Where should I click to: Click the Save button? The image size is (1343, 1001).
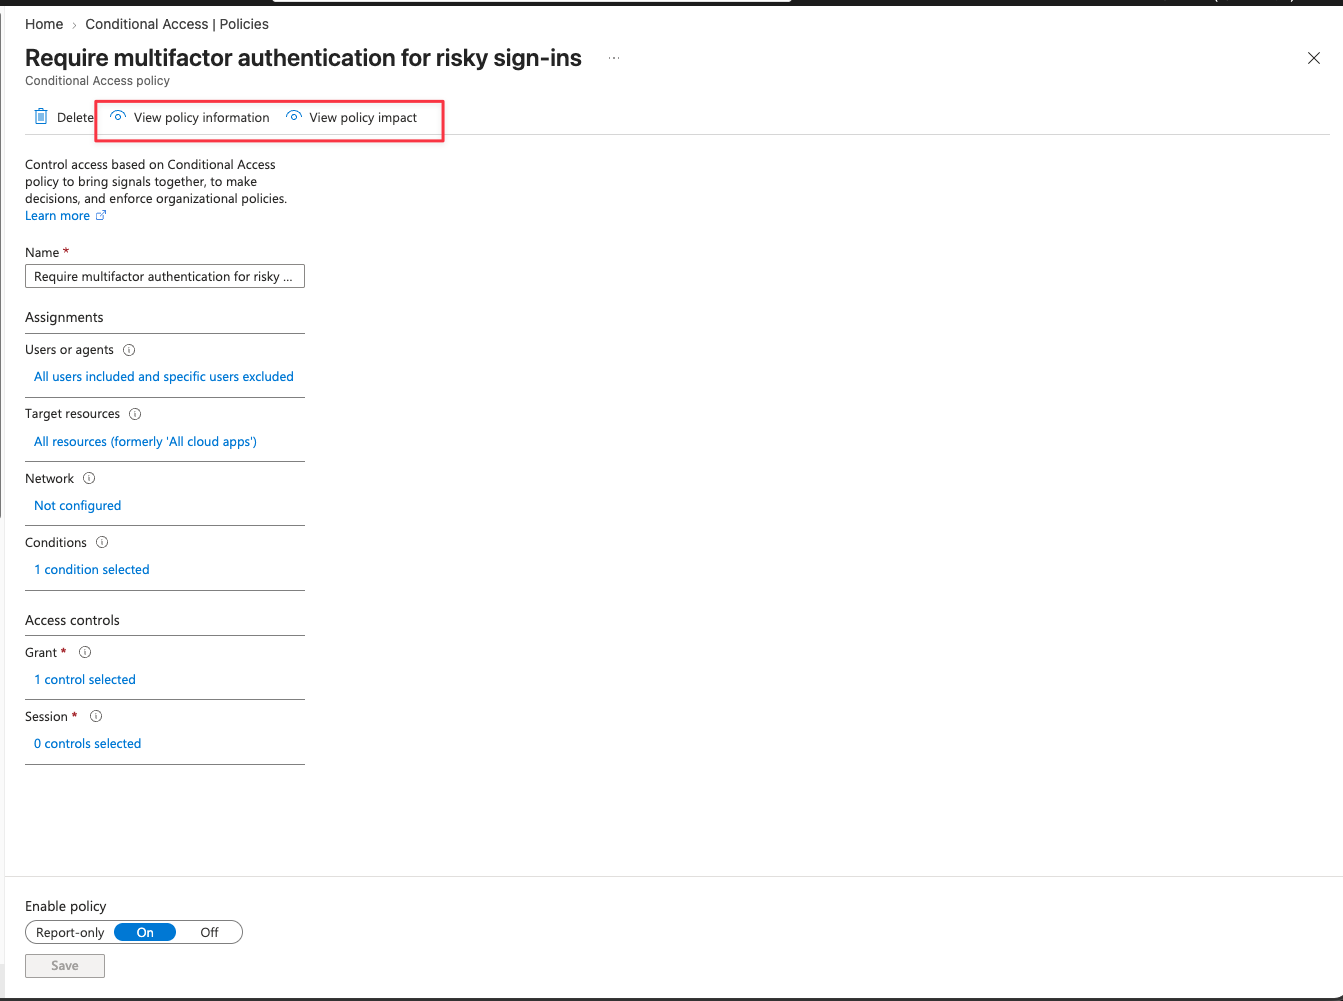click(65, 965)
